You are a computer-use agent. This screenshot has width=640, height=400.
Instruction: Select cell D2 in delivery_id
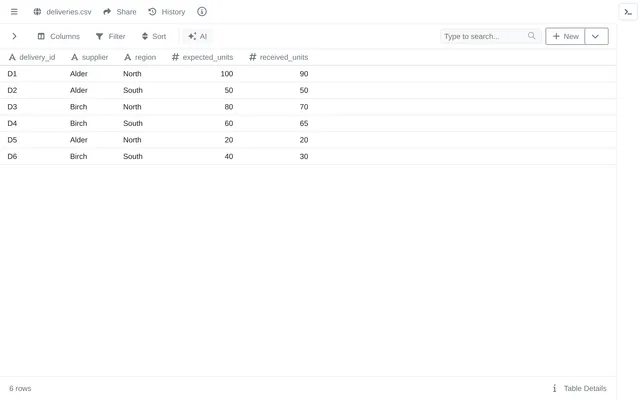(12, 90)
